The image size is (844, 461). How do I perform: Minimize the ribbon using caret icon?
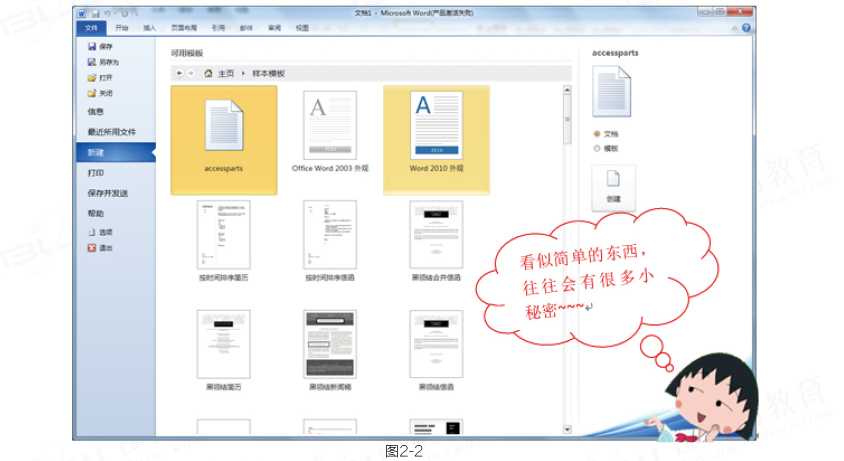(x=735, y=28)
